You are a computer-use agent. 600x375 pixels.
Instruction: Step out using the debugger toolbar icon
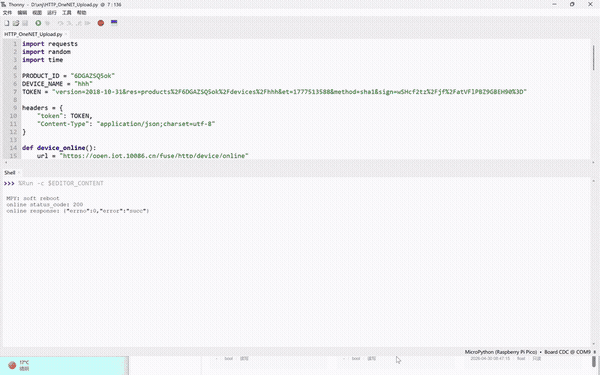(78, 23)
